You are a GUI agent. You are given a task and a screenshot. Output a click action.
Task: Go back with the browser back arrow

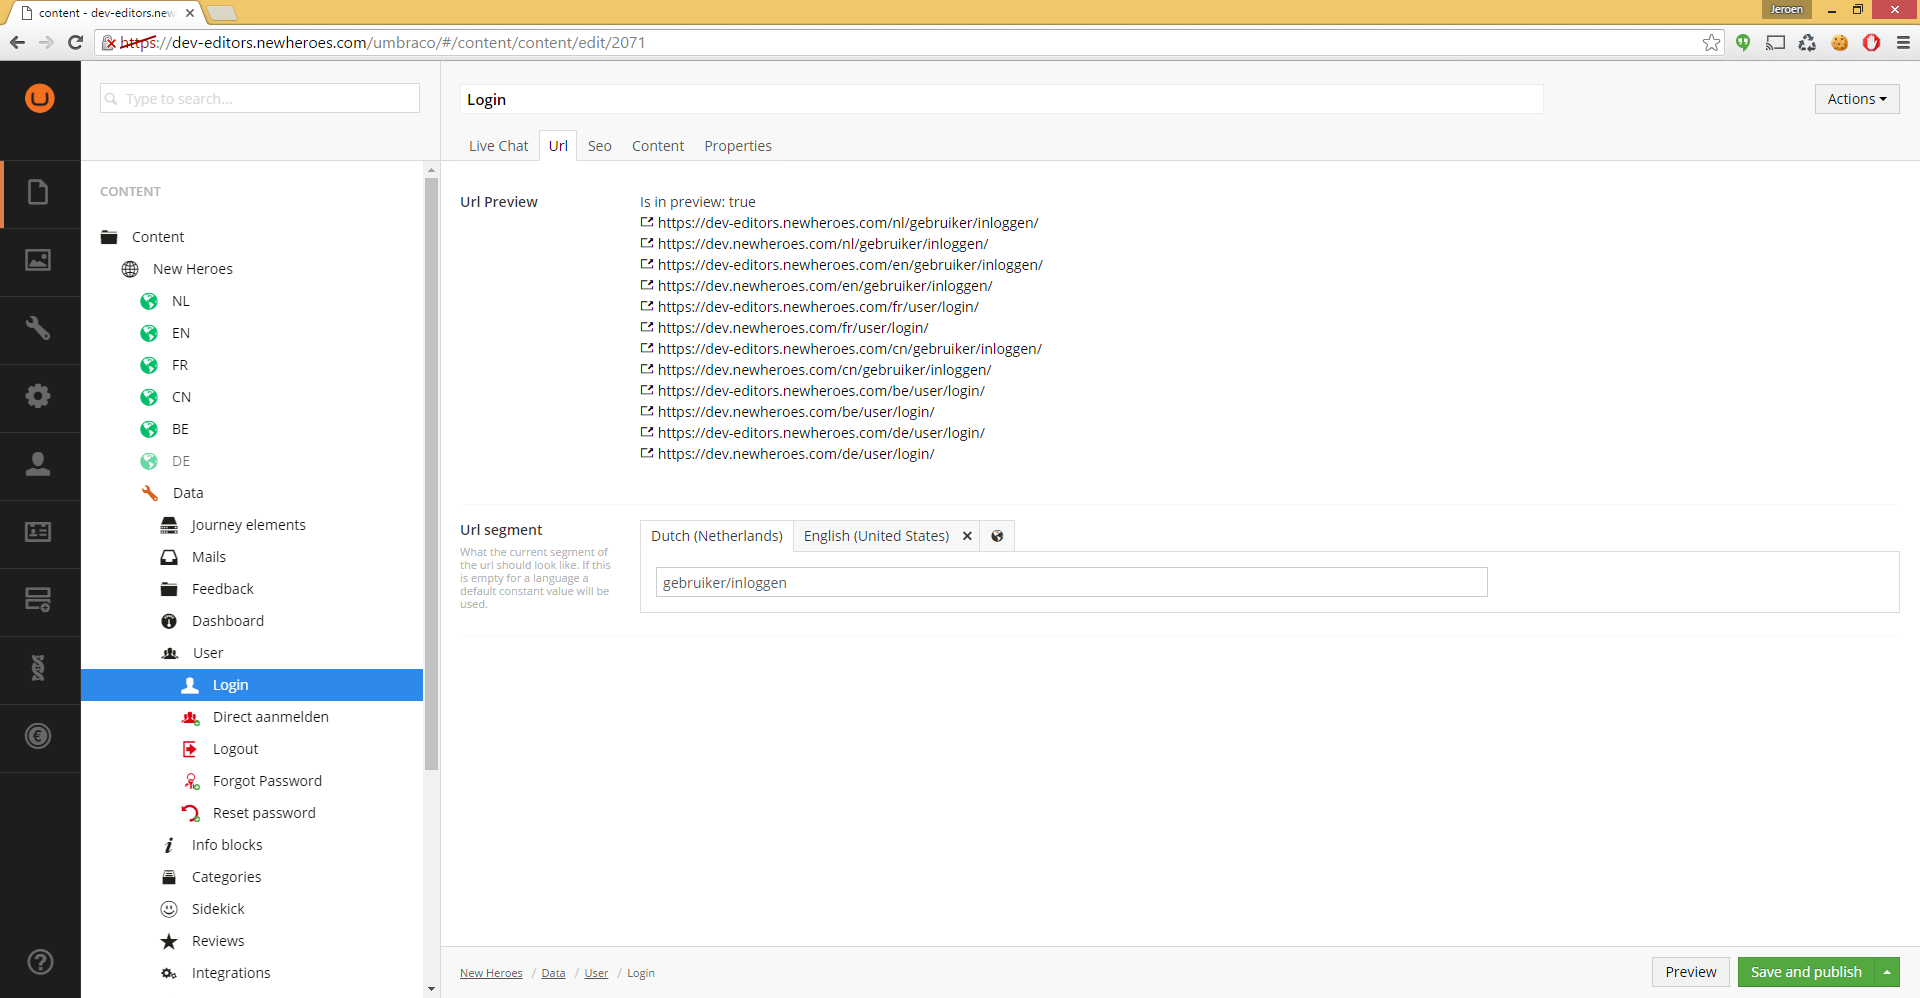17,42
